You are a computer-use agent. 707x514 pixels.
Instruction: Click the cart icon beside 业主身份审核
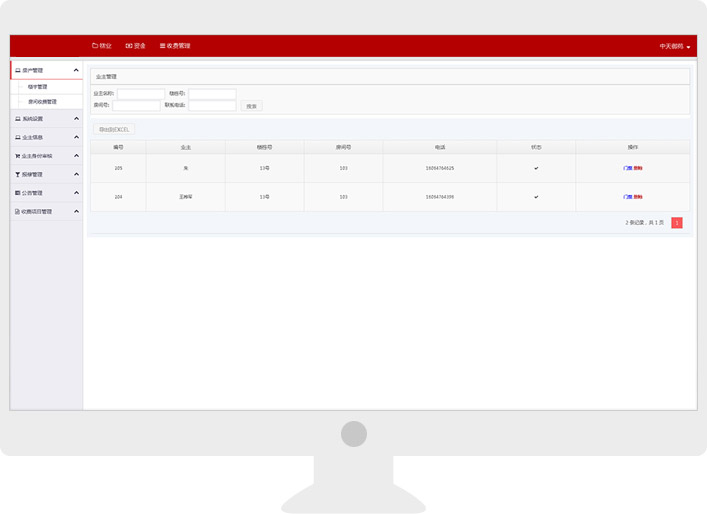18,156
